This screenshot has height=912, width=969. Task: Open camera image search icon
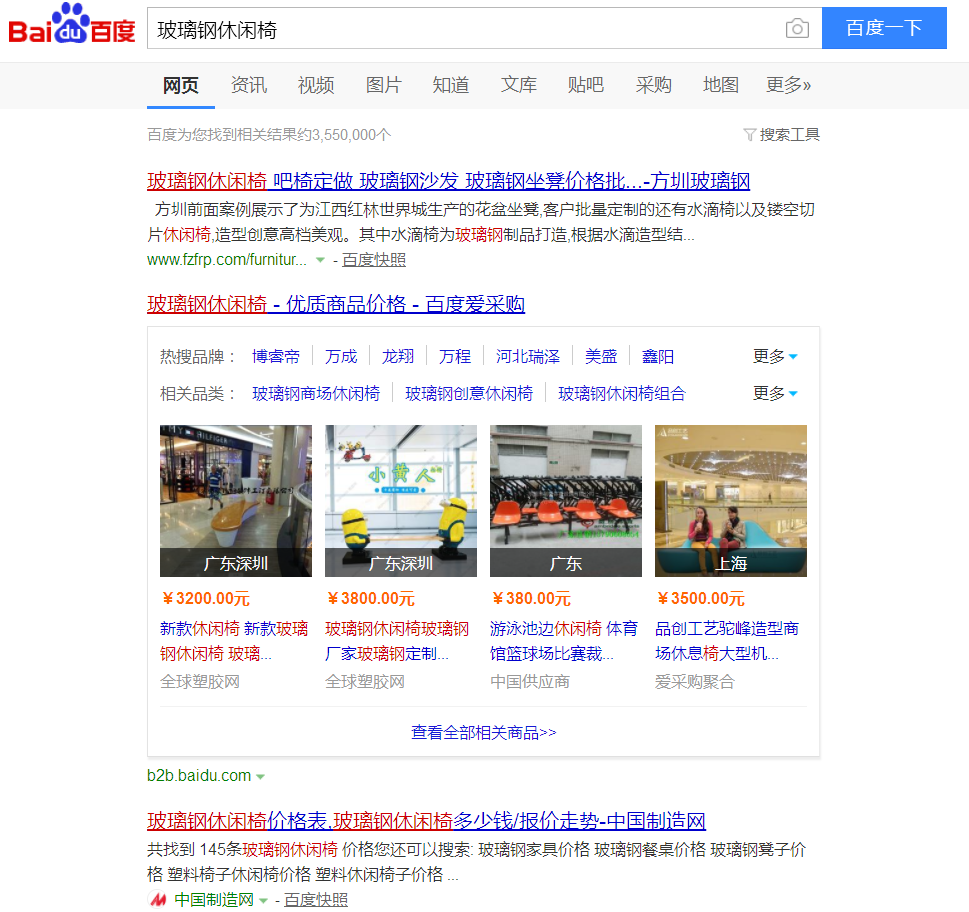click(797, 28)
